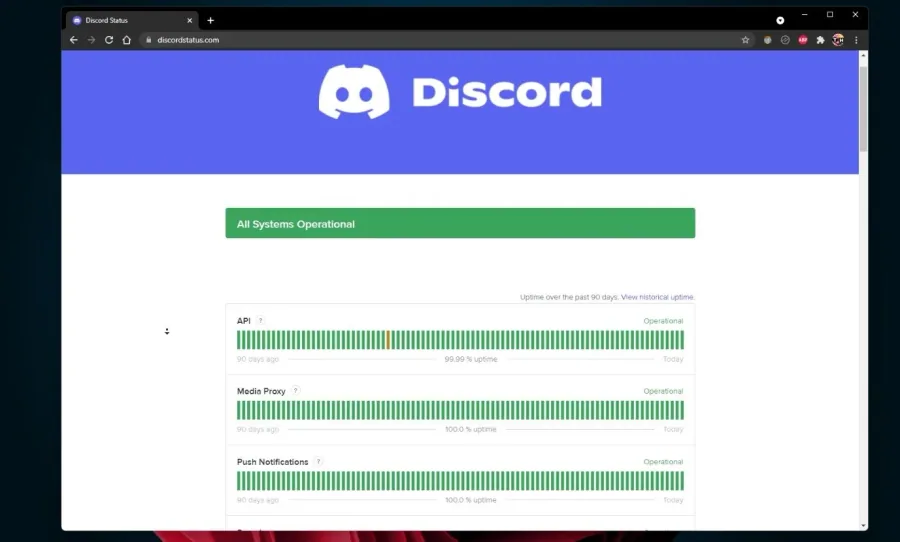Open the Extensions puzzle-piece menu
The width and height of the screenshot is (900, 542).
pos(820,40)
